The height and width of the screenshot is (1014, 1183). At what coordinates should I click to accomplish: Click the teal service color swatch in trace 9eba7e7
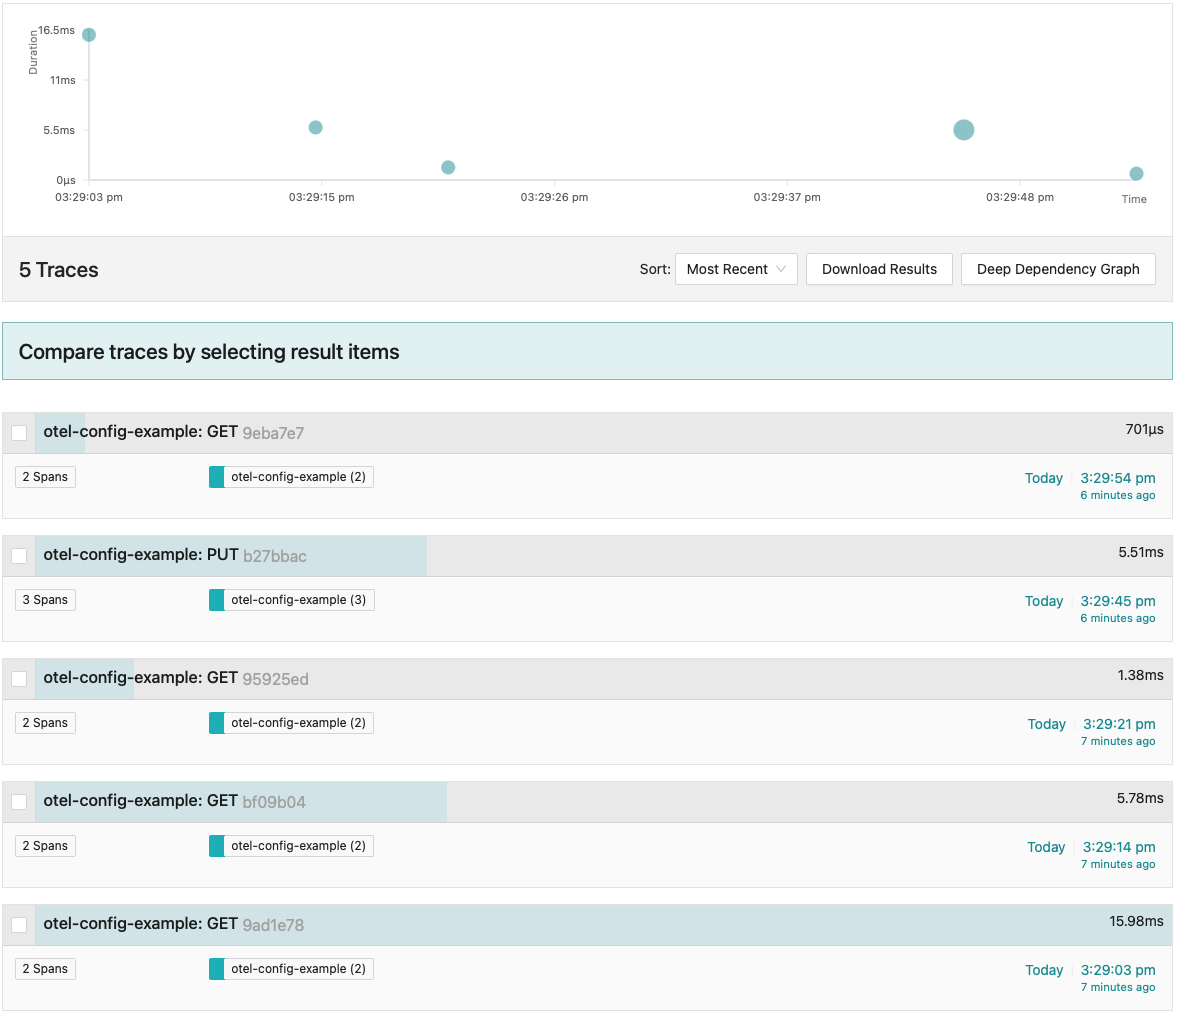[x=216, y=477]
